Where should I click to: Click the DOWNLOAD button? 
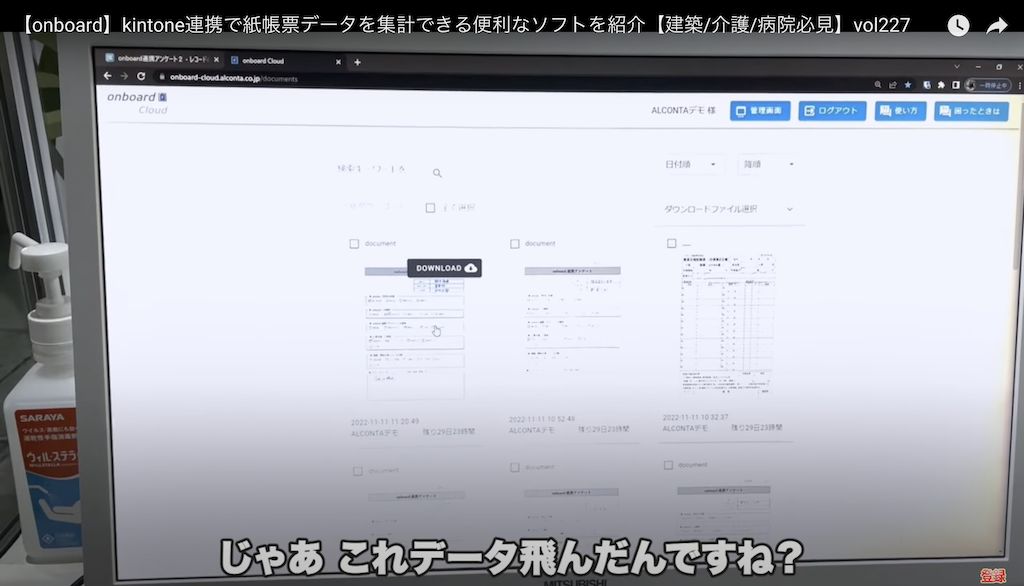click(x=445, y=267)
